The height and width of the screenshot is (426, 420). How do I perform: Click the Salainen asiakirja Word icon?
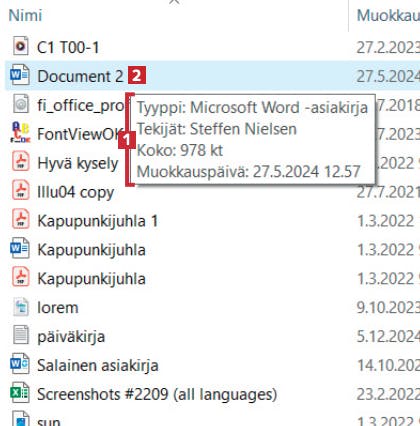20,365
